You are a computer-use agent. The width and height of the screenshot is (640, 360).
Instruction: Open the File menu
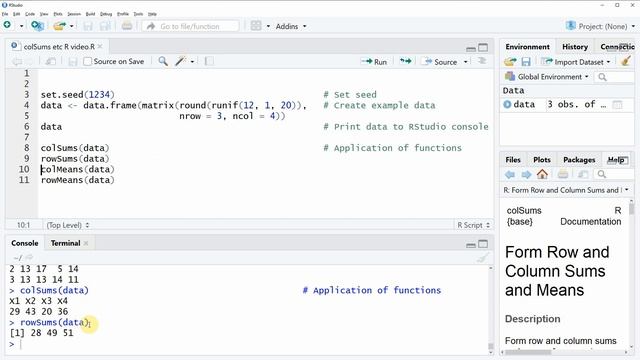(5, 14)
